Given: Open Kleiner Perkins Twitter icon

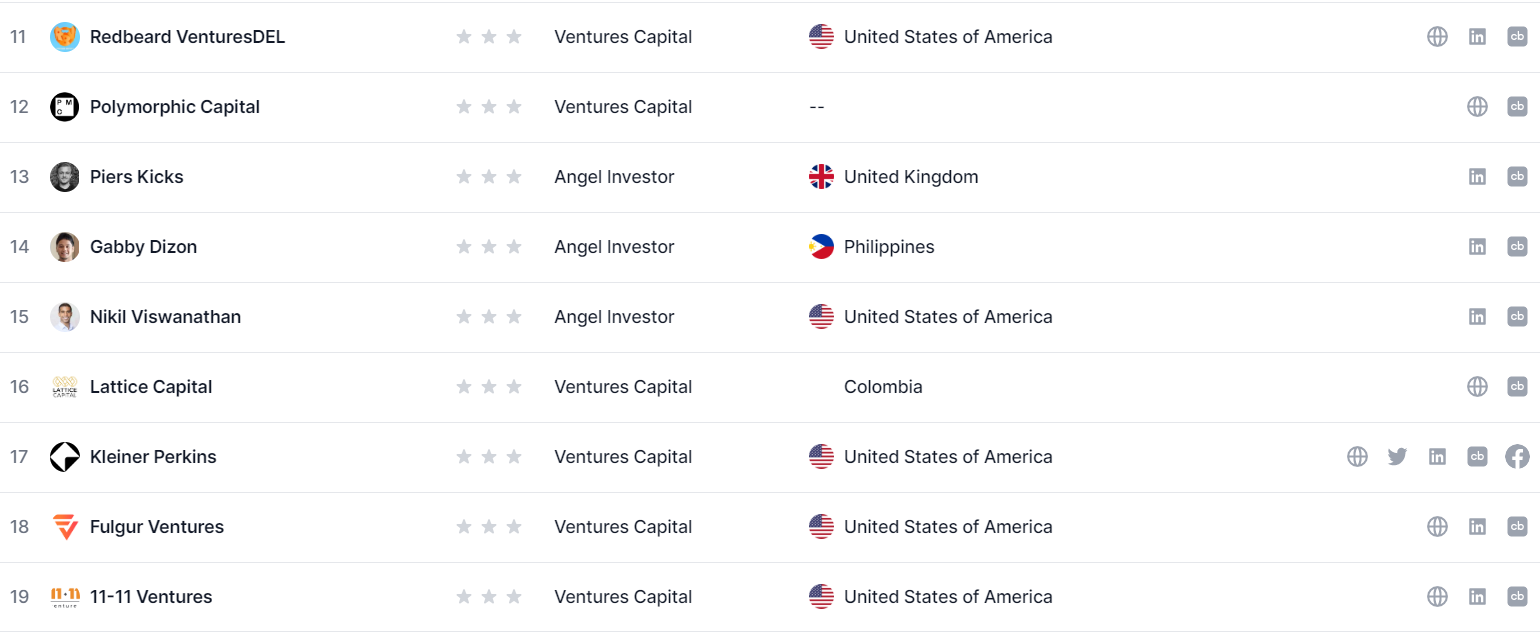Looking at the screenshot, I should [x=1397, y=457].
